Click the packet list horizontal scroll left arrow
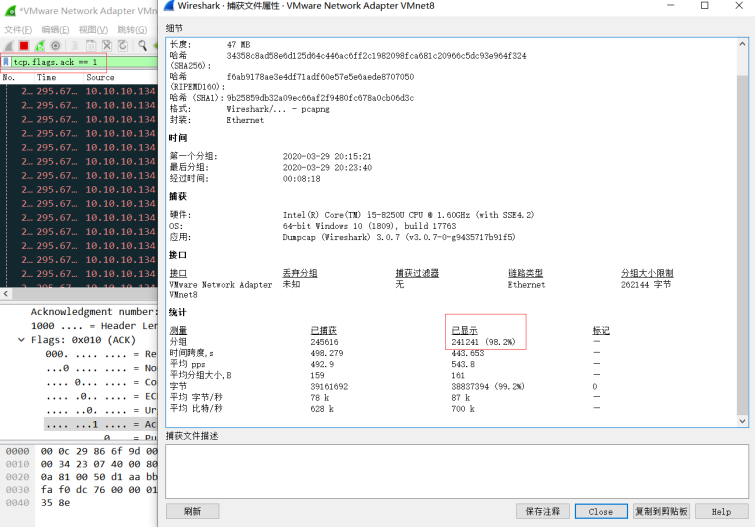The width and height of the screenshot is (756, 527). (x=5, y=294)
